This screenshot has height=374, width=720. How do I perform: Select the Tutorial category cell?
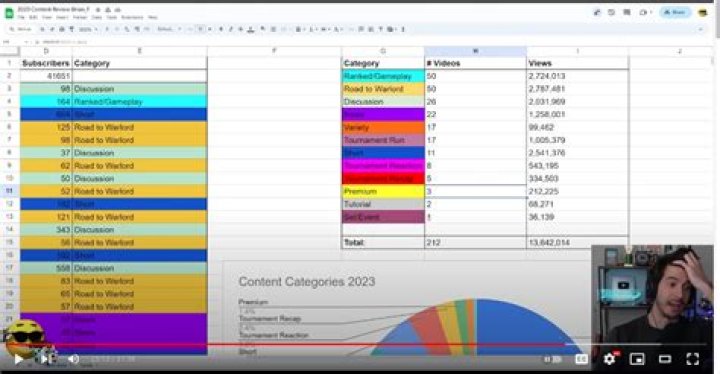(383, 204)
